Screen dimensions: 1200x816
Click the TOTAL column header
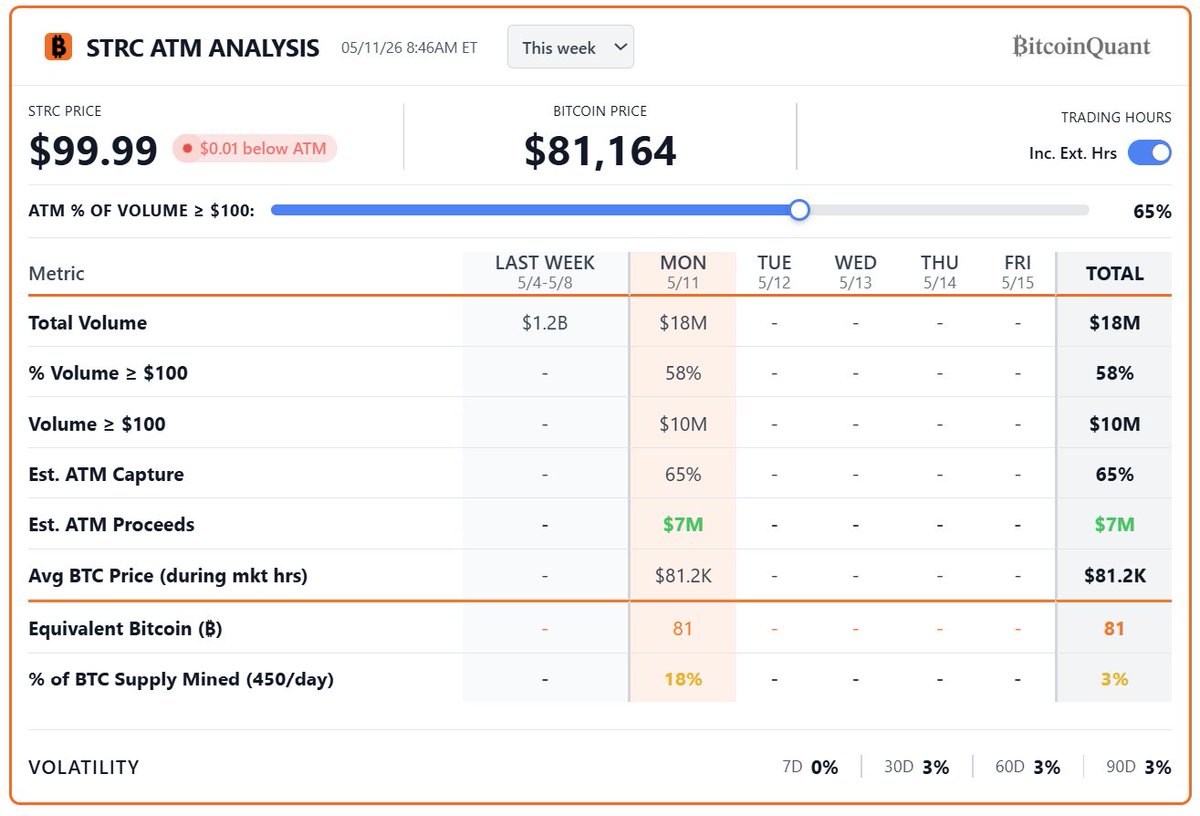1114,273
